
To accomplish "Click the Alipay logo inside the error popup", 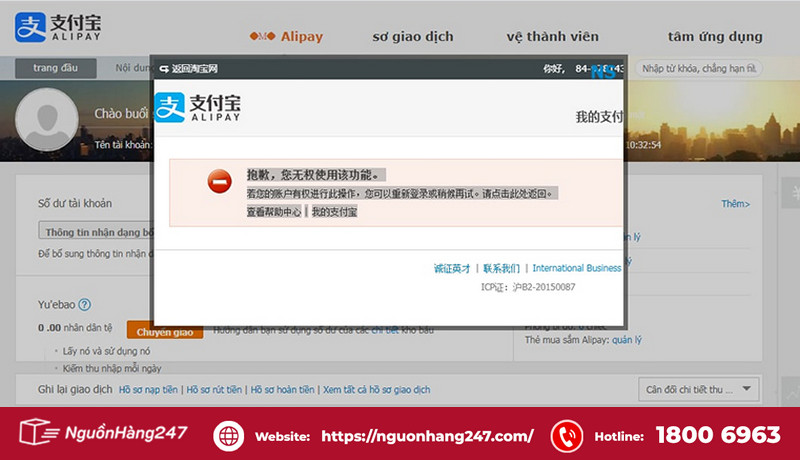I will click(x=197, y=108).
